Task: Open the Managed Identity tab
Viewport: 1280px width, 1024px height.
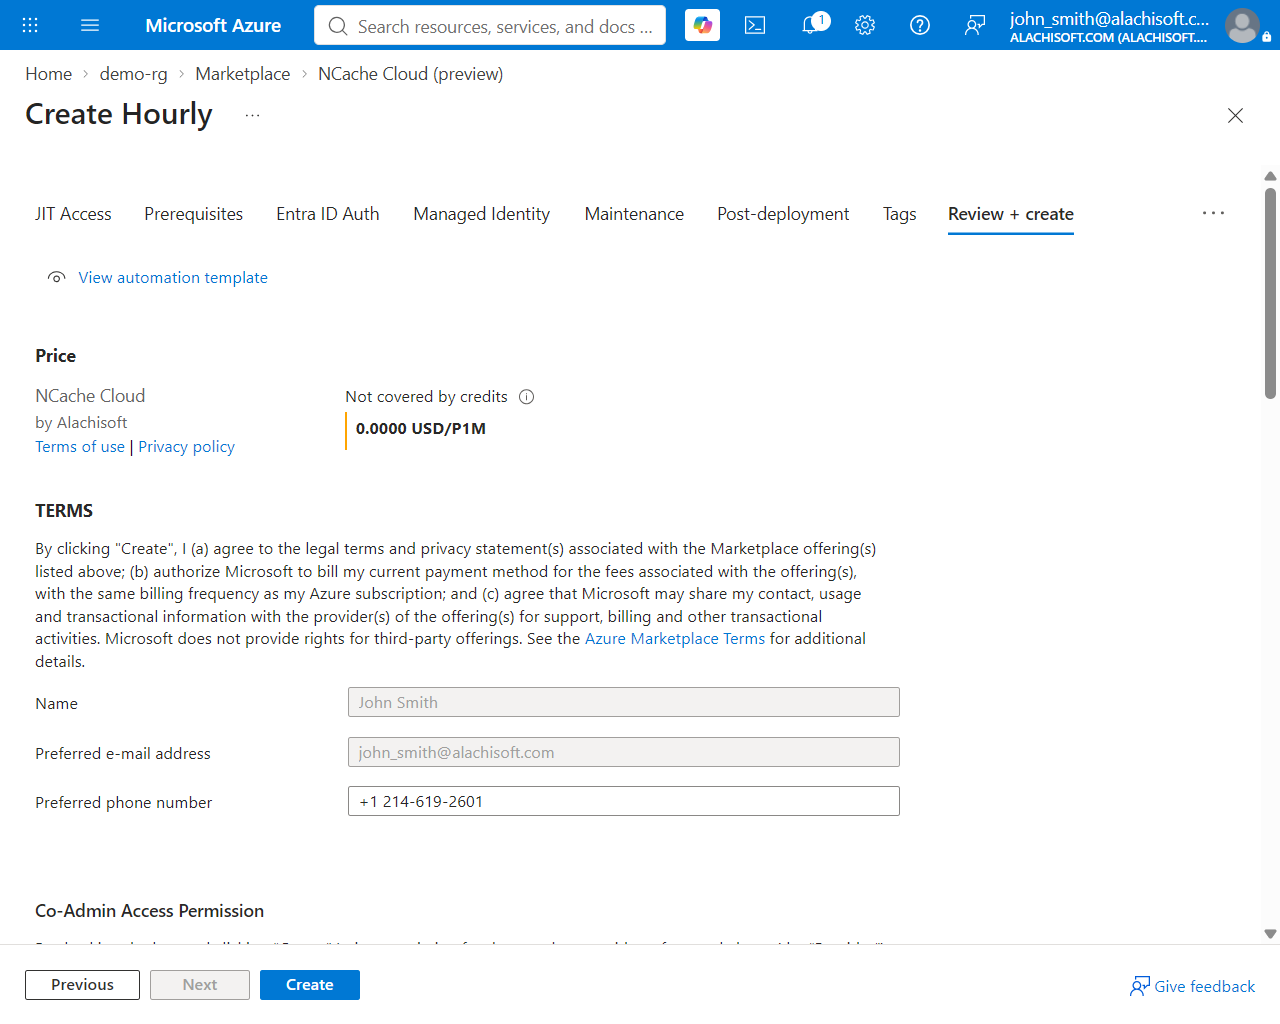Action: coord(482,214)
